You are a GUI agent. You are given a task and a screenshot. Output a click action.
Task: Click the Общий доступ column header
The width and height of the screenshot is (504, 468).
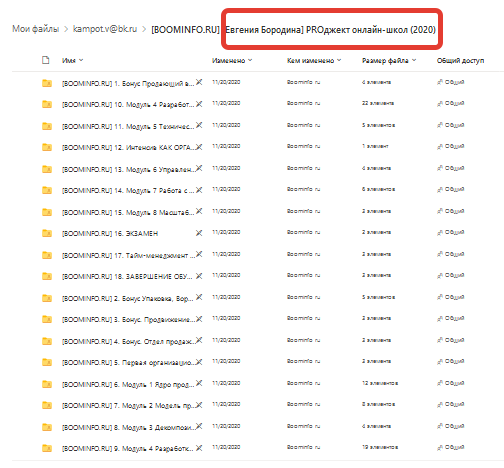(x=460, y=60)
